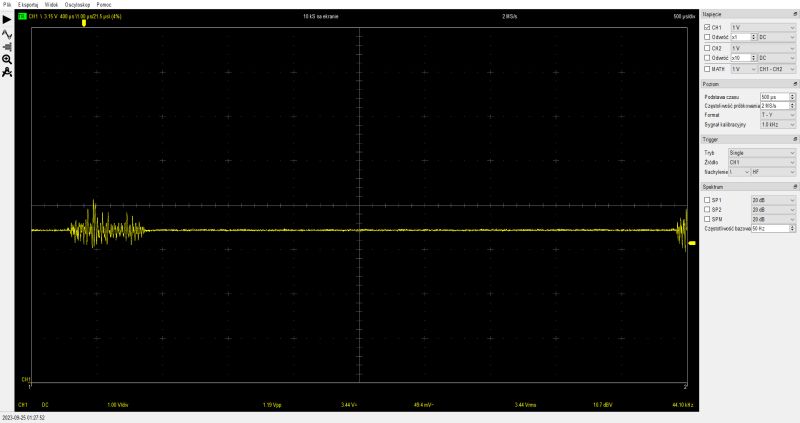Open CH2 voltage range dropdown

tap(763, 48)
